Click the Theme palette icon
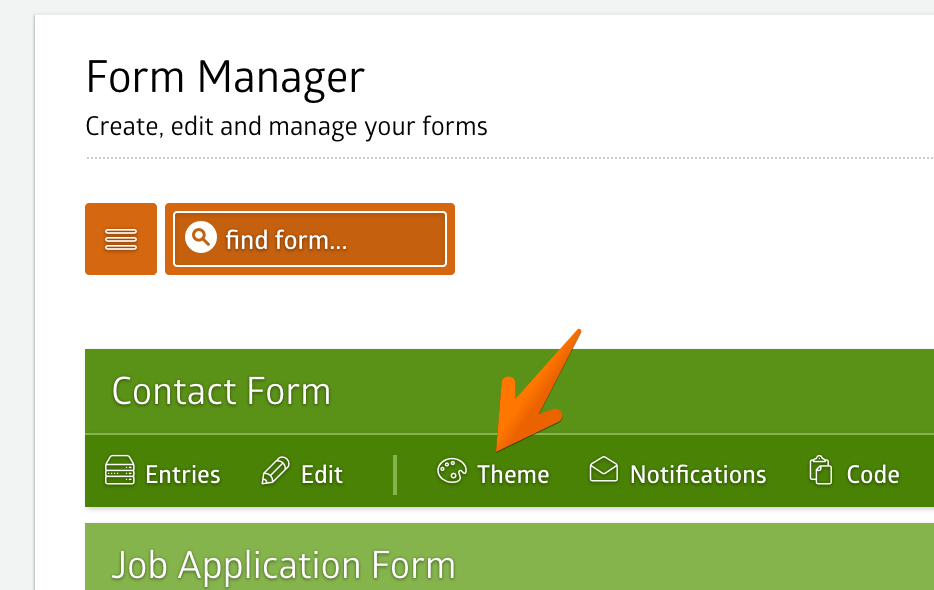The width and height of the screenshot is (934, 590). (452, 471)
